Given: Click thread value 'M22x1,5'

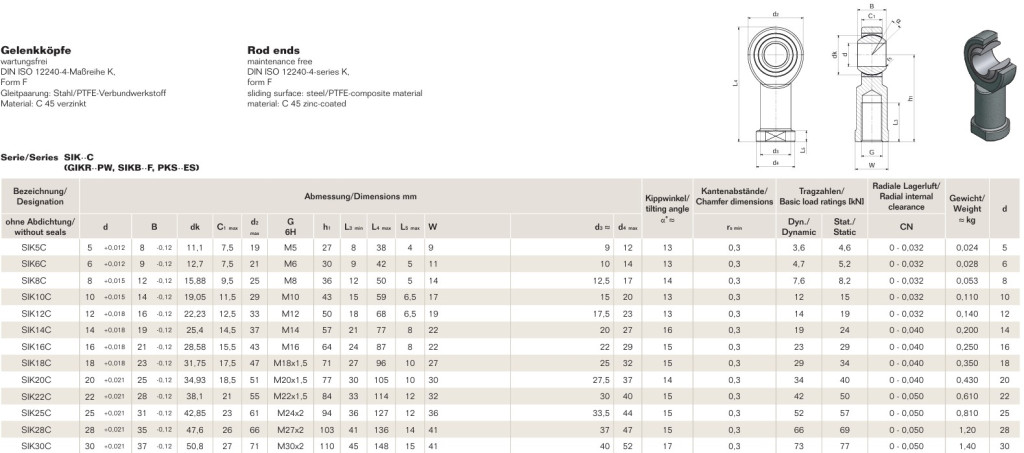Looking at the screenshot, I should pyautogui.click(x=291, y=396).
